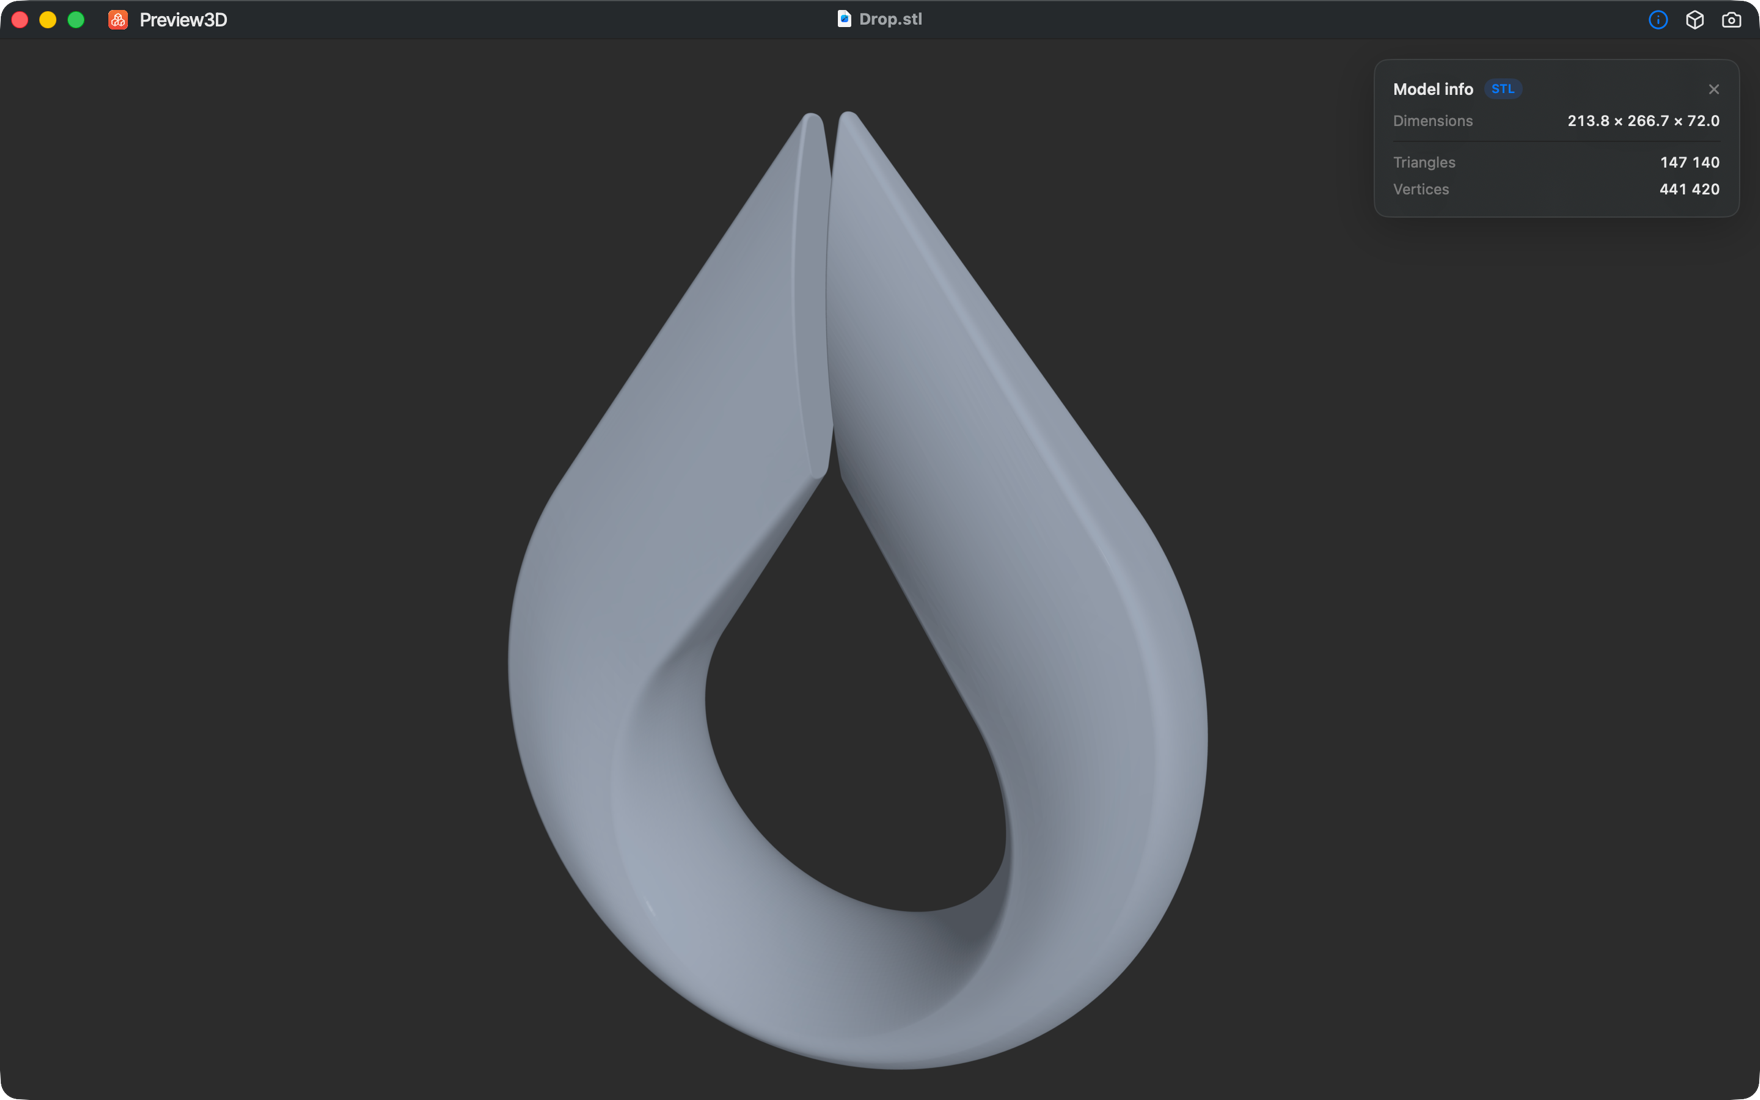Select the triangles count 147 140
The width and height of the screenshot is (1760, 1100).
click(1690, 162)
